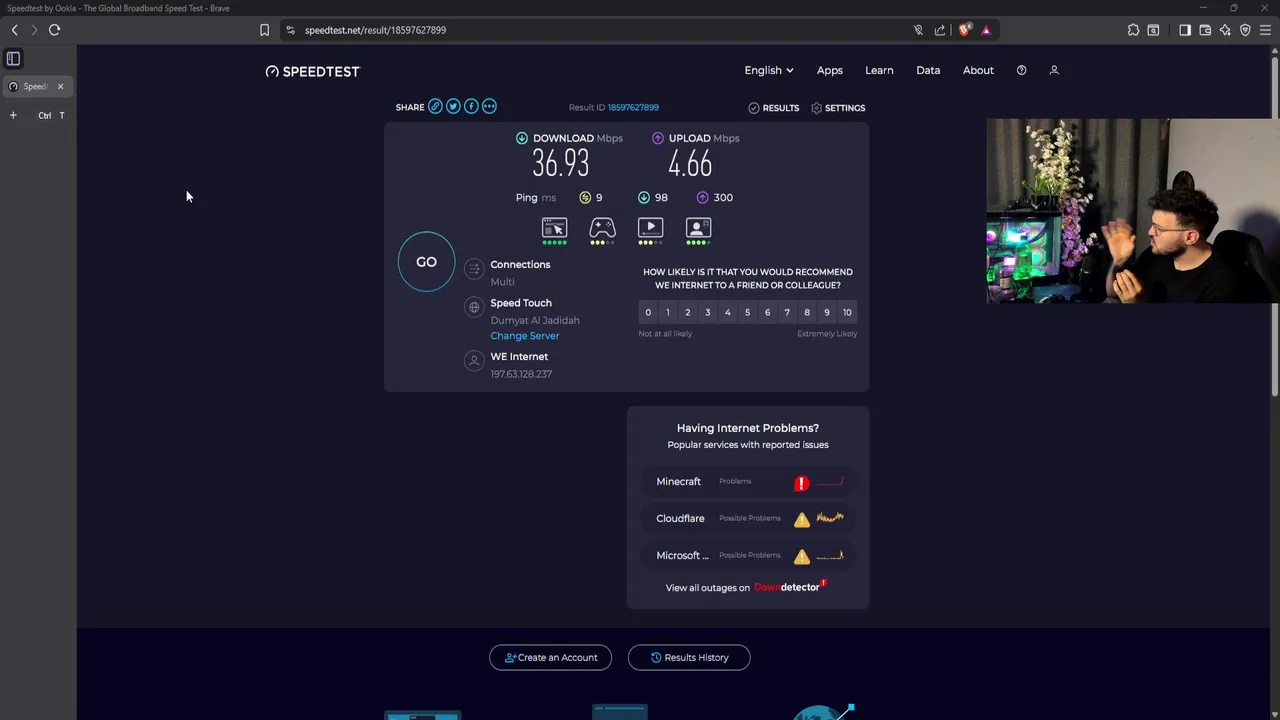1280x720 pixels.
Task: Open Result ID 18597627899 link
Action: (633, 107)
